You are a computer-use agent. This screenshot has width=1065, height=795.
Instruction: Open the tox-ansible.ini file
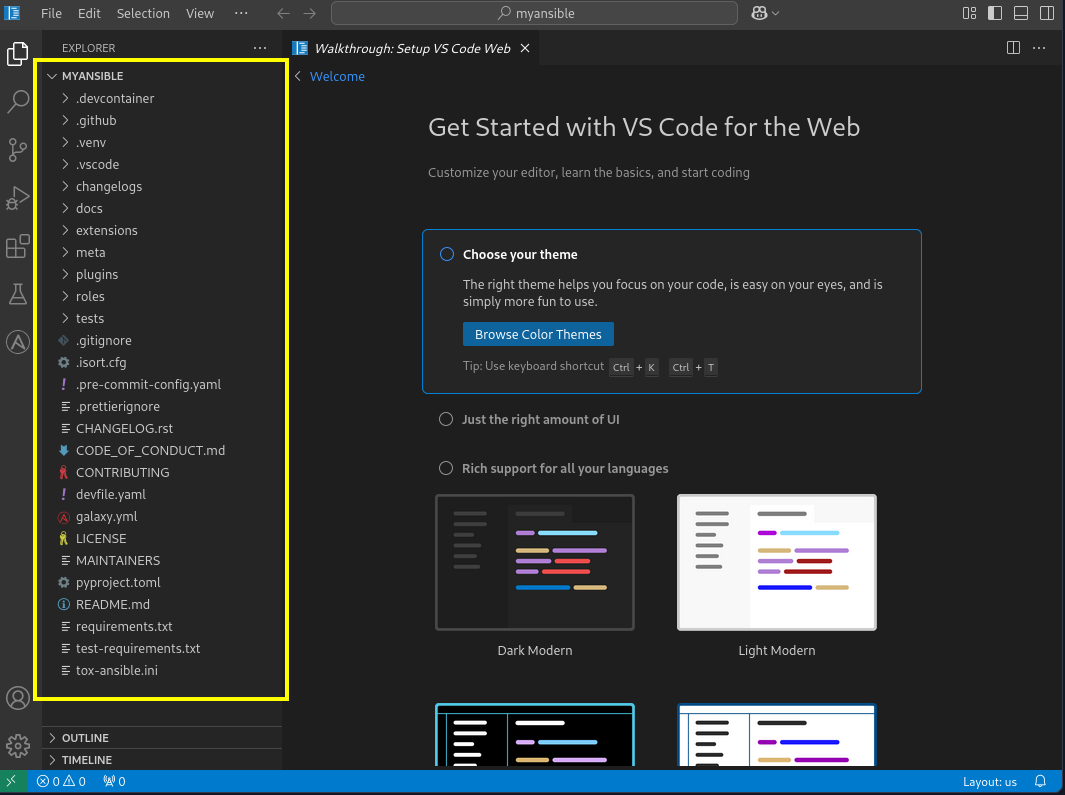click(163, 670)
